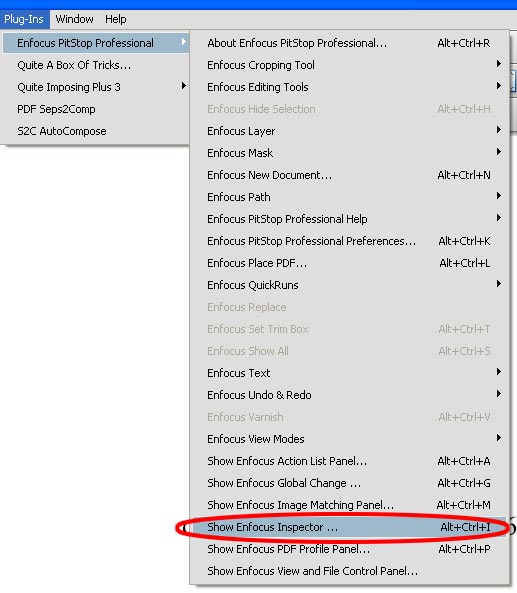Expand Quite Imposing Plus 3 submenu

96,87
